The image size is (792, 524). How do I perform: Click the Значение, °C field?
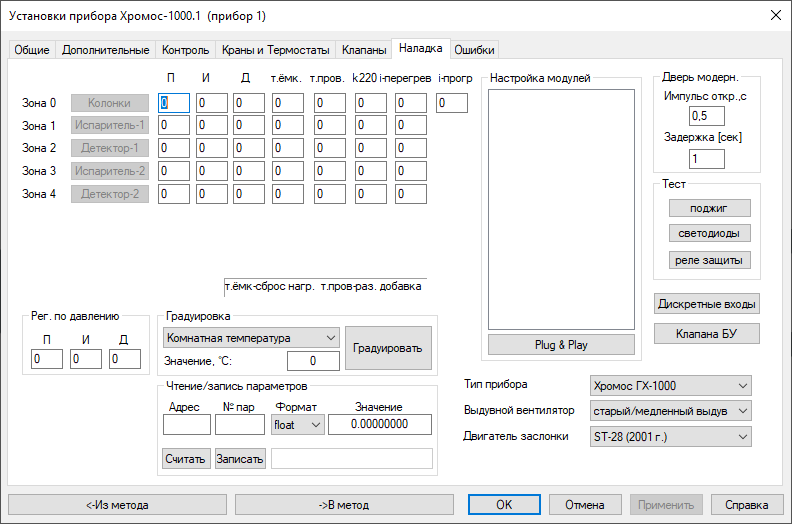coord(313,361)
